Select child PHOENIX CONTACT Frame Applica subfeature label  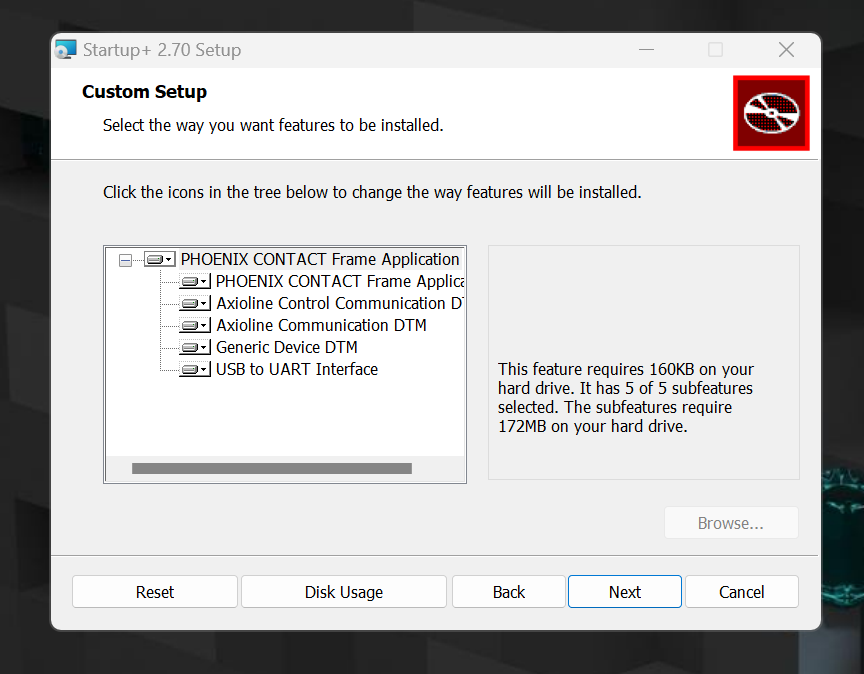340,281
